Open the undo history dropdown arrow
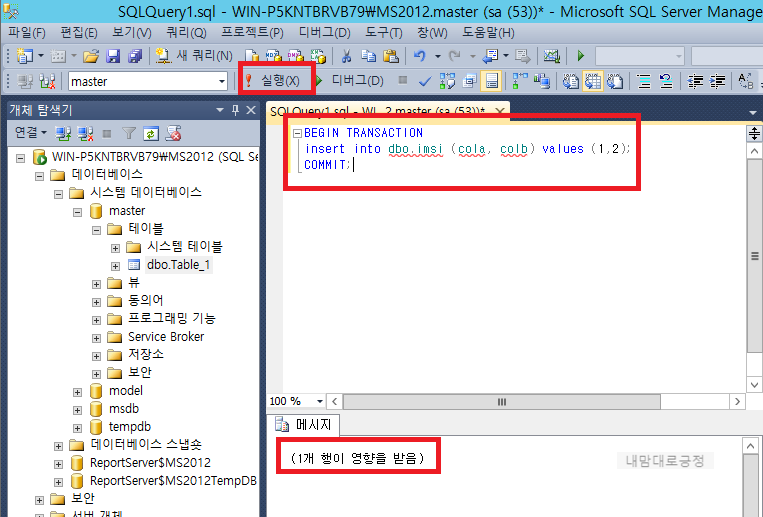This screenshot has height=517, width=763. point(437,56)
